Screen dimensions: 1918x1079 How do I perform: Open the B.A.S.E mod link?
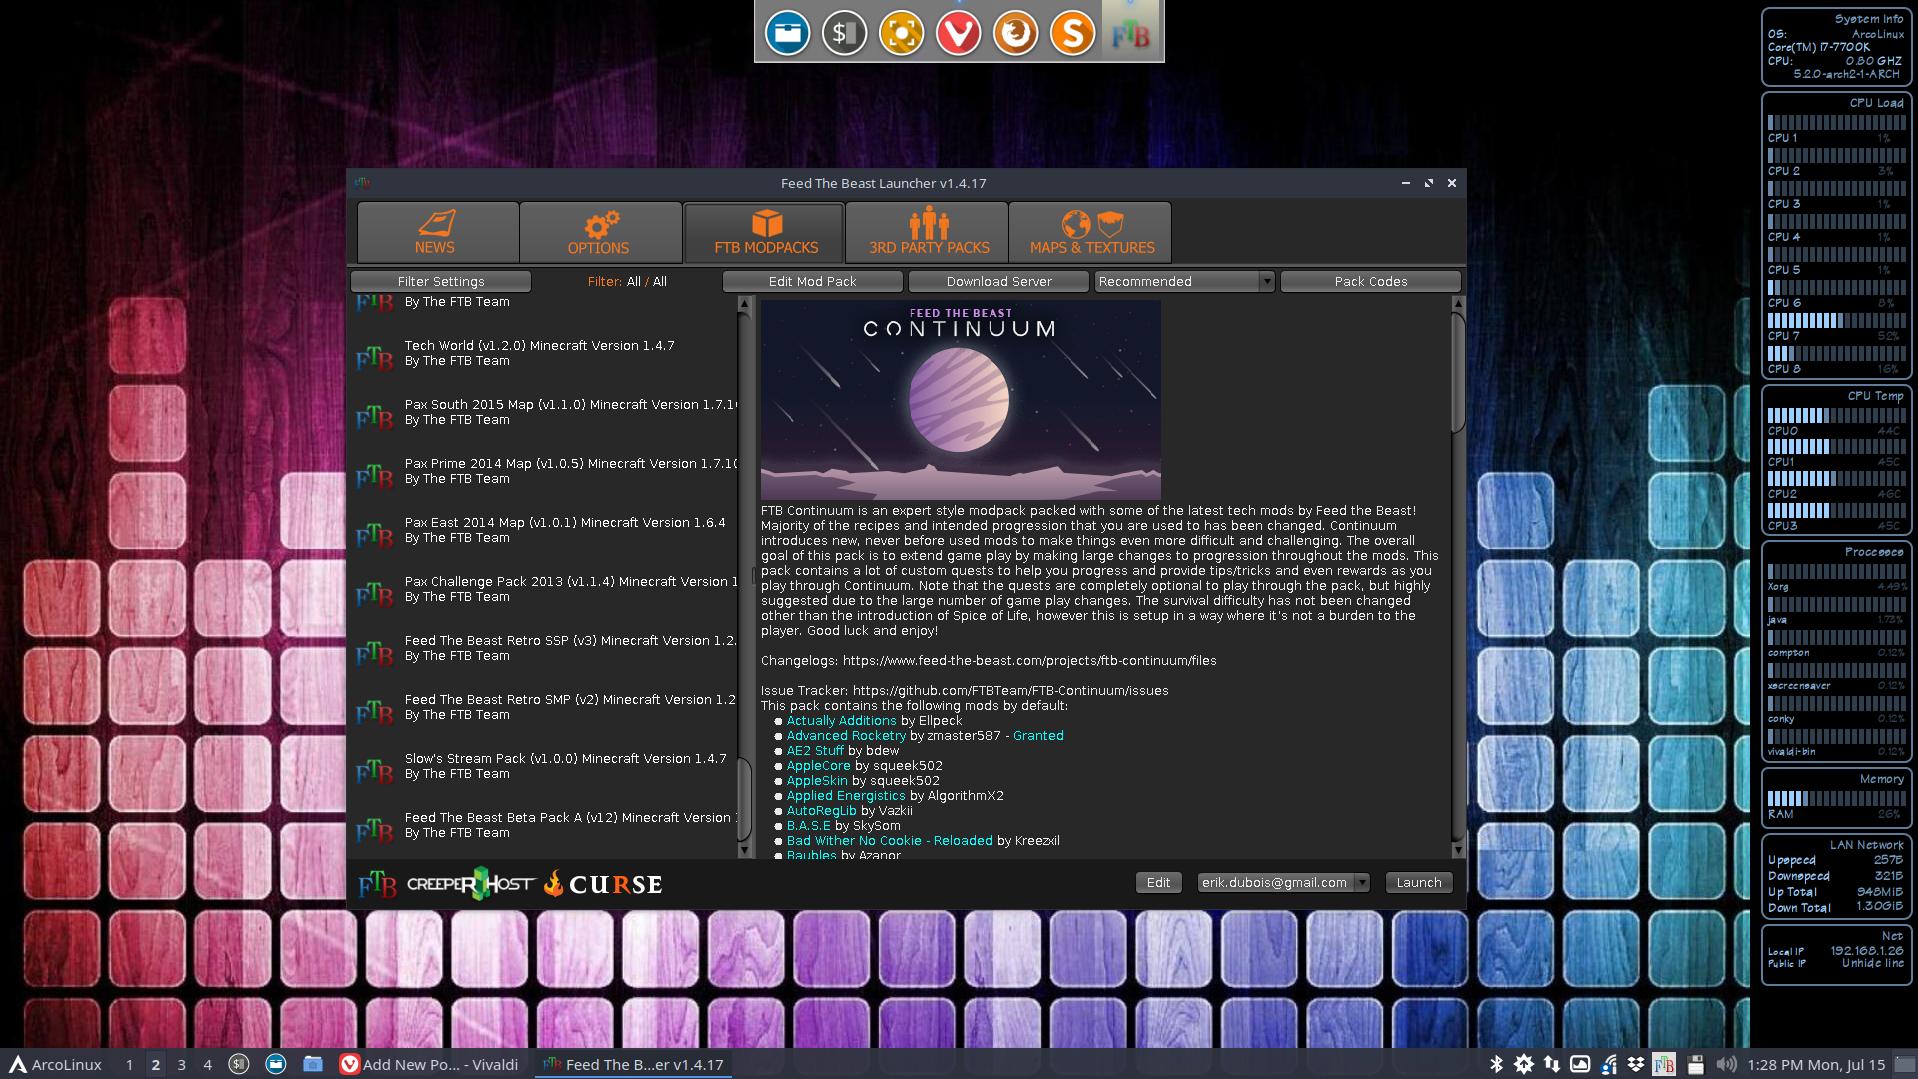pyautogui.click(x=809, y=825)
